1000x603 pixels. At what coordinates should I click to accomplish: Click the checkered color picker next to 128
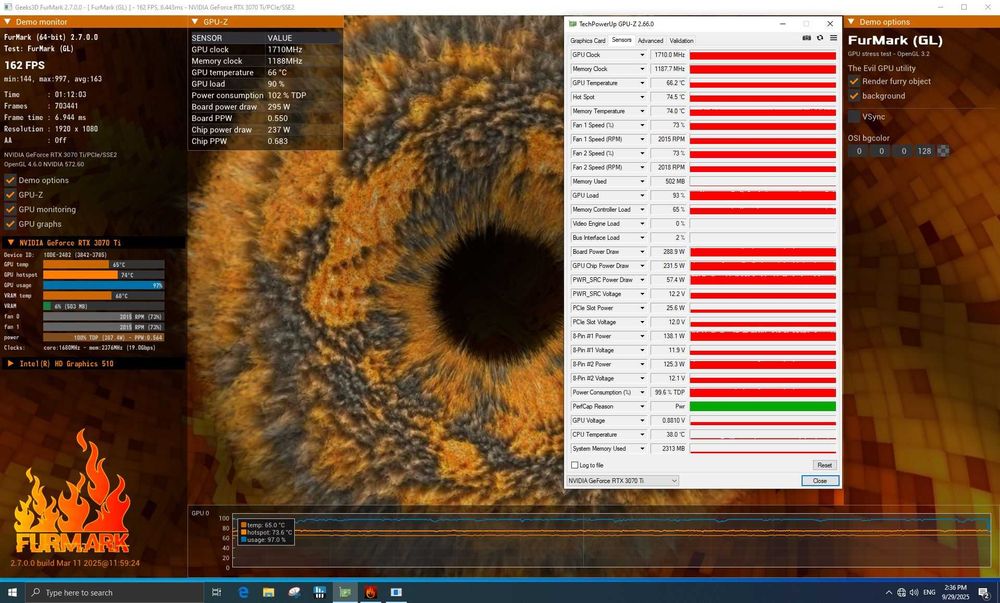tap(943, 151)
